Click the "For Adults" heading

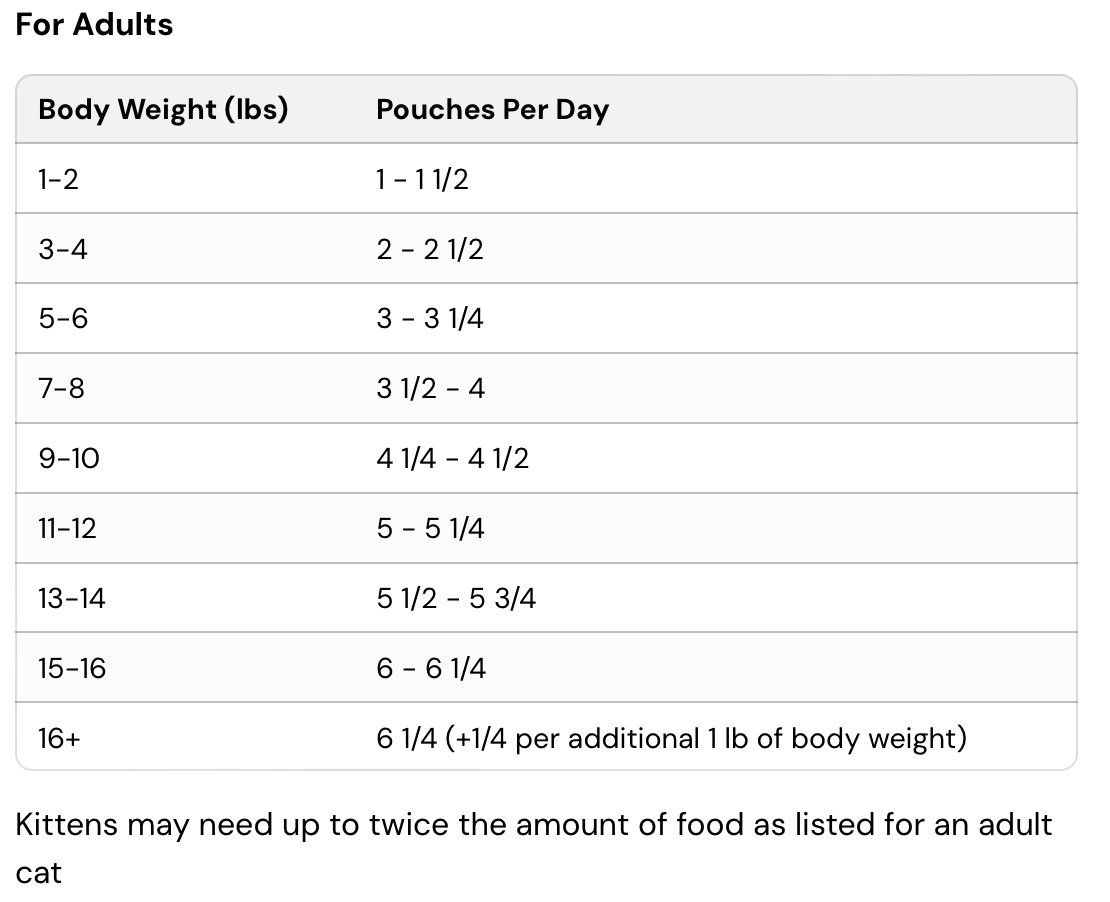94,24
